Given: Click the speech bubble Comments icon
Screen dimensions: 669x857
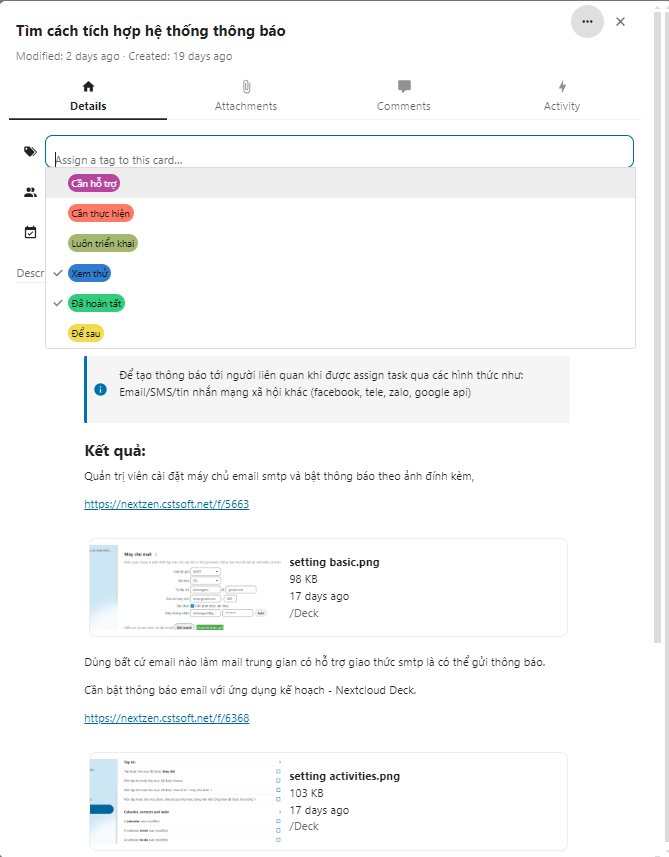Looking at the screenshot, I should tap(404, 86).
